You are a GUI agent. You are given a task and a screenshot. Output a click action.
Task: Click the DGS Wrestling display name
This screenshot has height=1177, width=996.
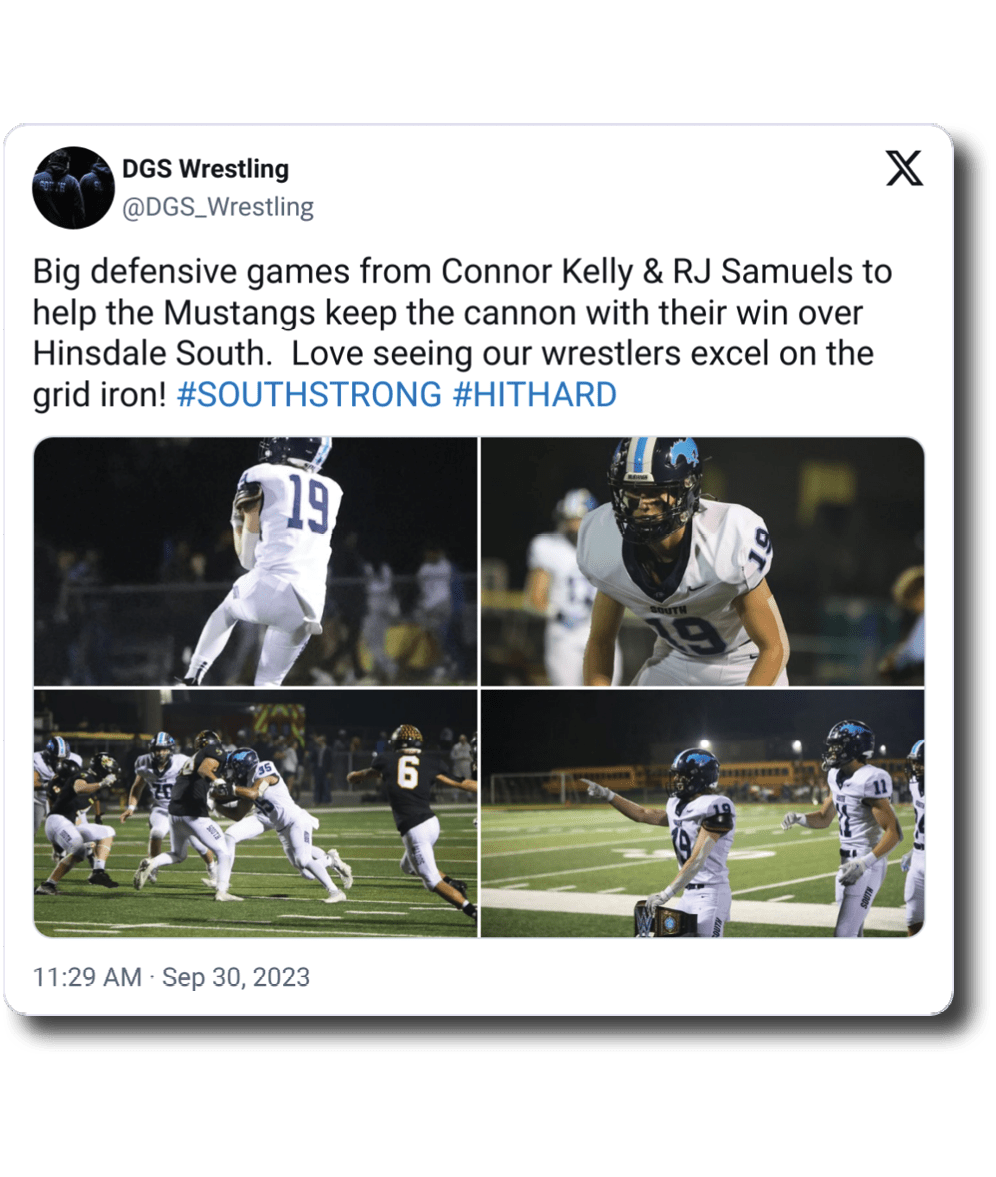[x=205, y=170]
